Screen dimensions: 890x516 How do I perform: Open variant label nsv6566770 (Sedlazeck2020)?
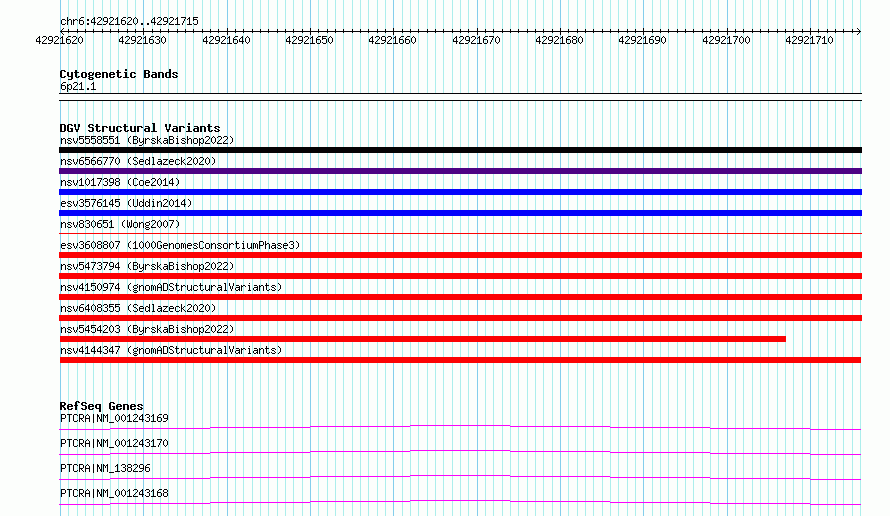click(x=138, y=161)
